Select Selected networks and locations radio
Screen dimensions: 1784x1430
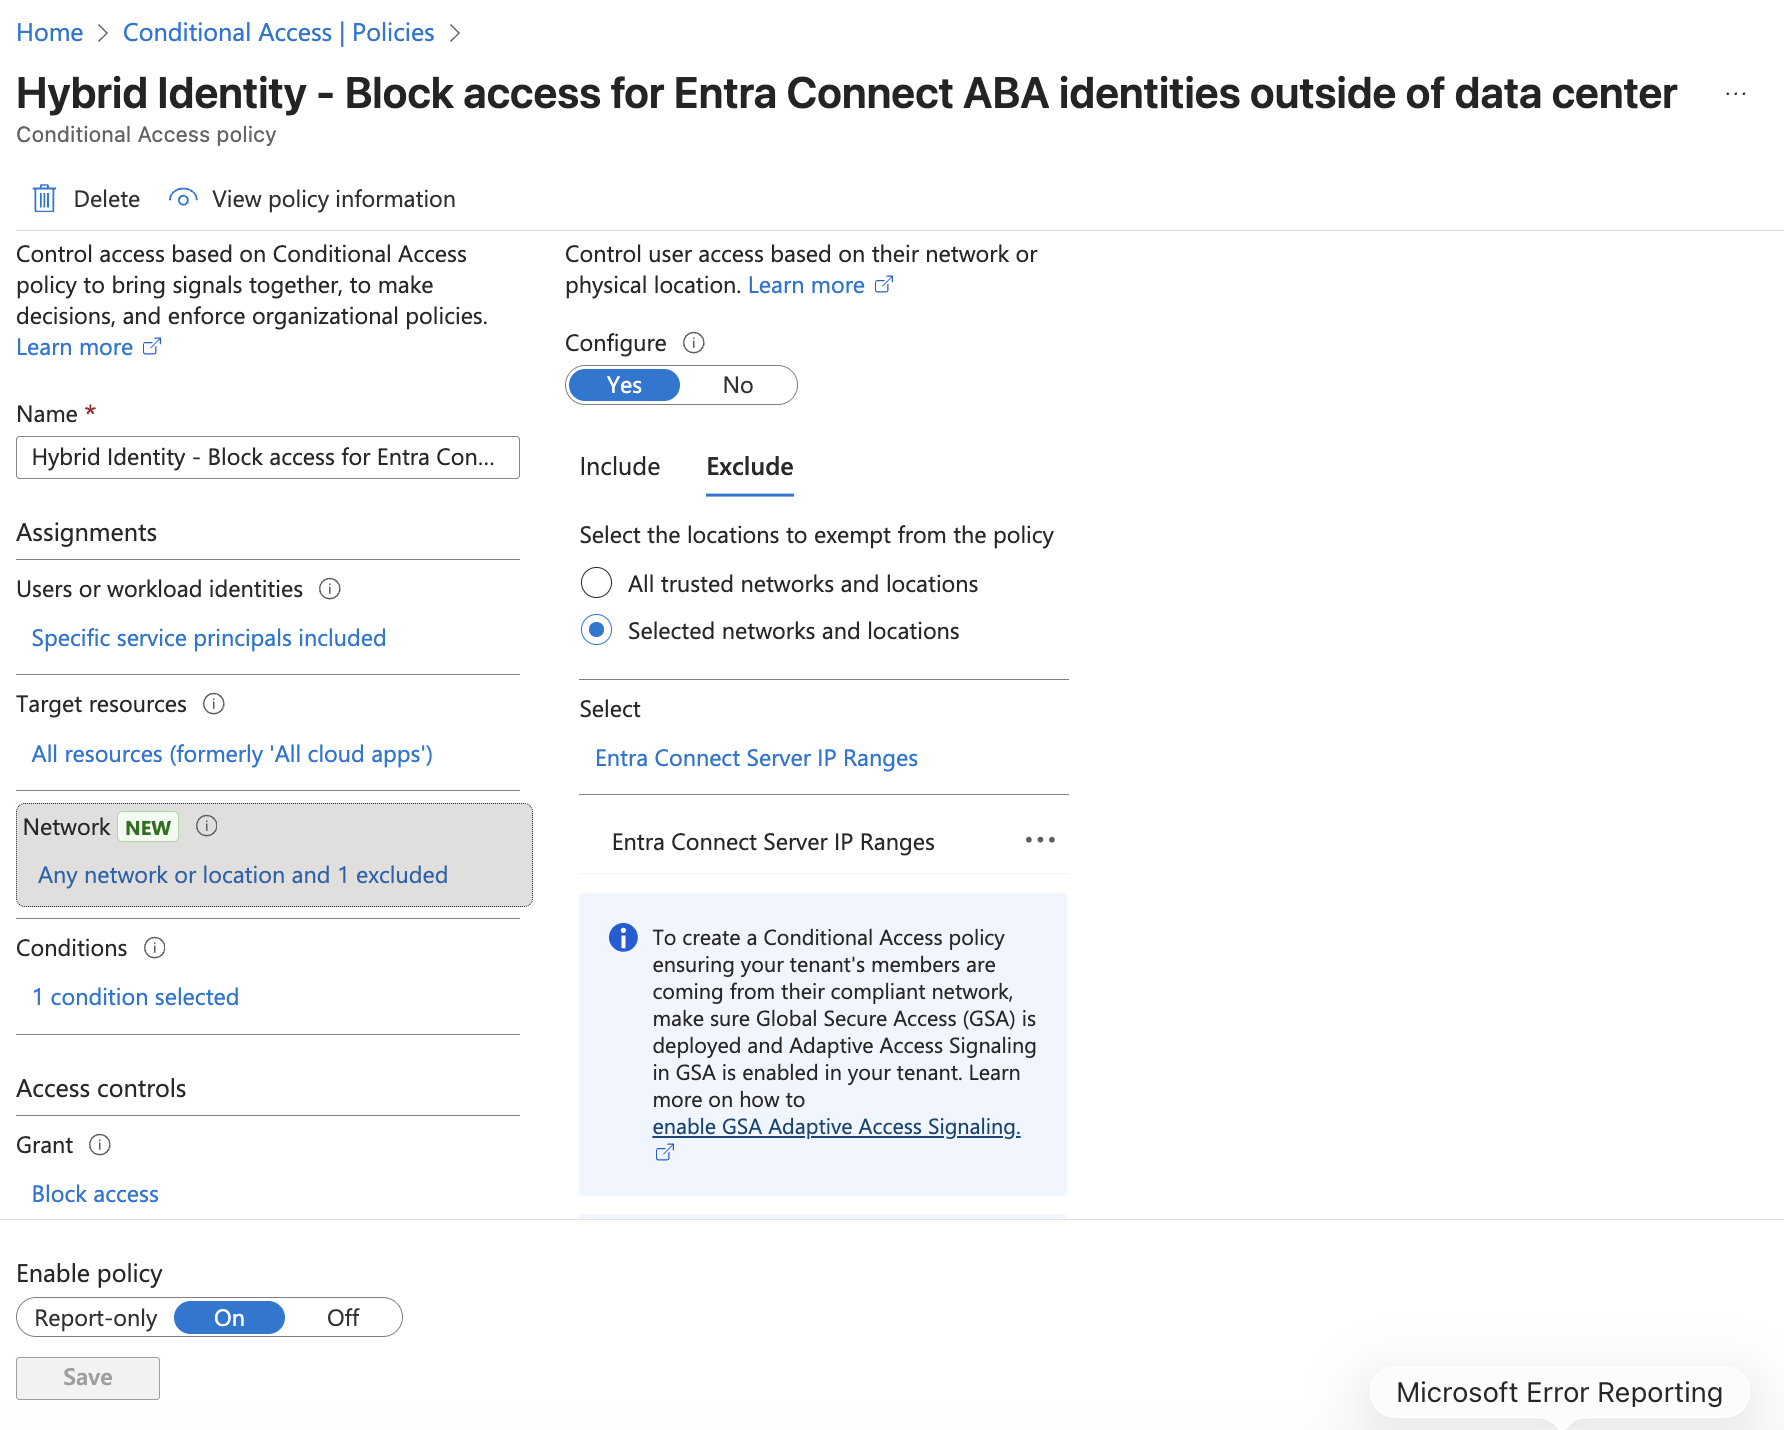[x=597, y=630]
